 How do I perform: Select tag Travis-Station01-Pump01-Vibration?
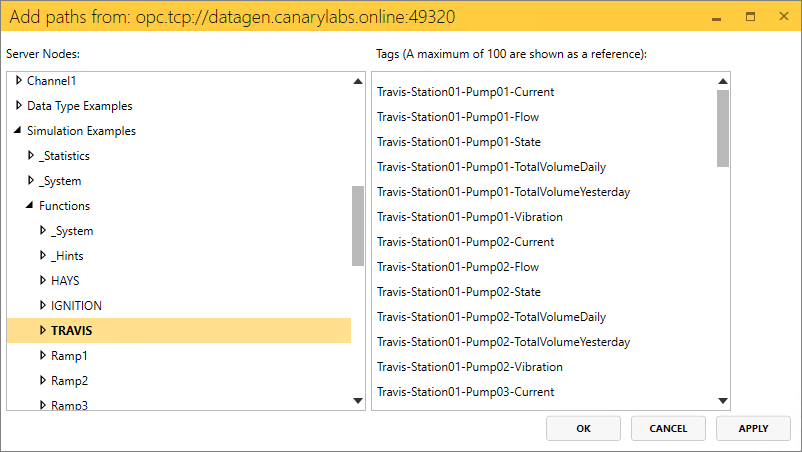click(469, 217)
